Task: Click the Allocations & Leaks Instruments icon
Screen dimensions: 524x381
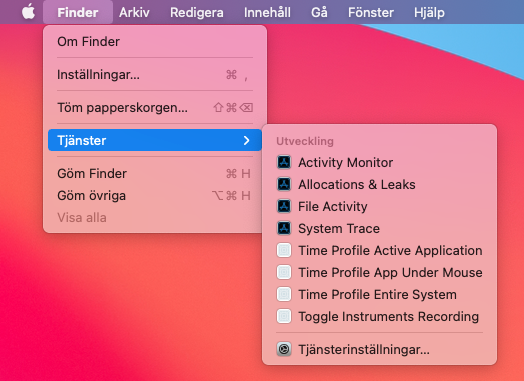Action: (284, 184)
